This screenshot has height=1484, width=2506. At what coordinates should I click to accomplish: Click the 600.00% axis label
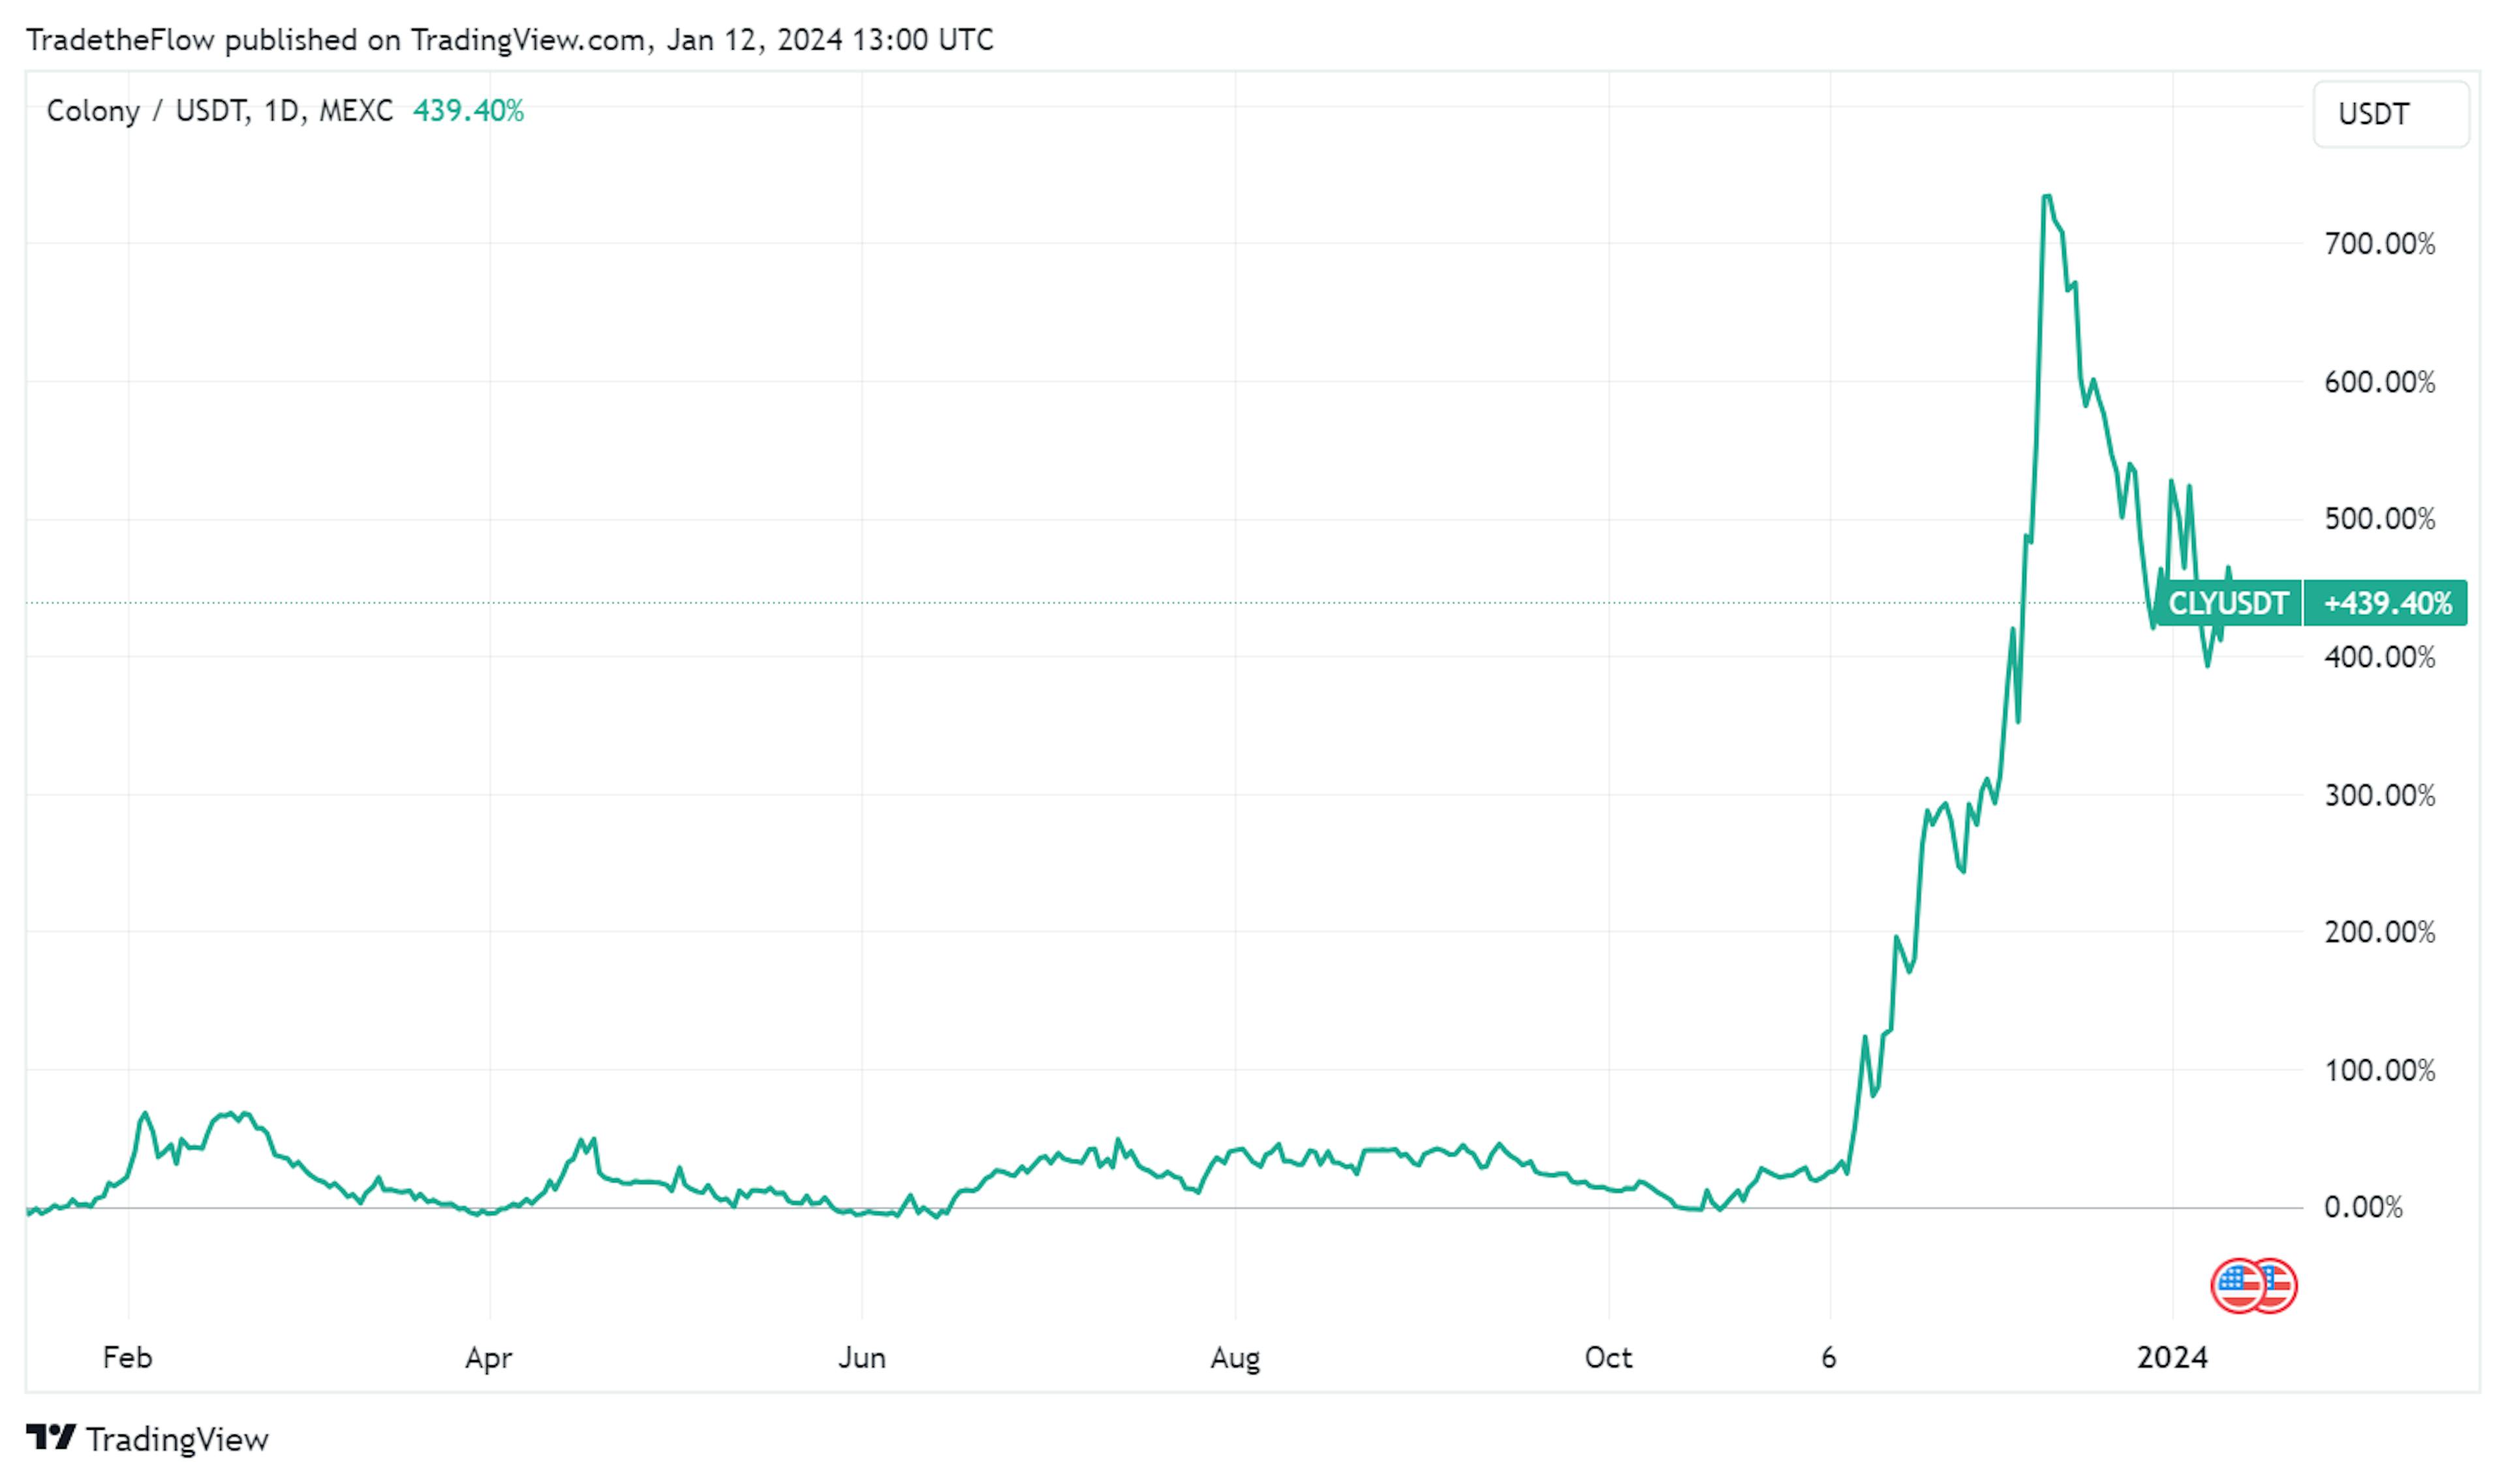[2380, 381]
